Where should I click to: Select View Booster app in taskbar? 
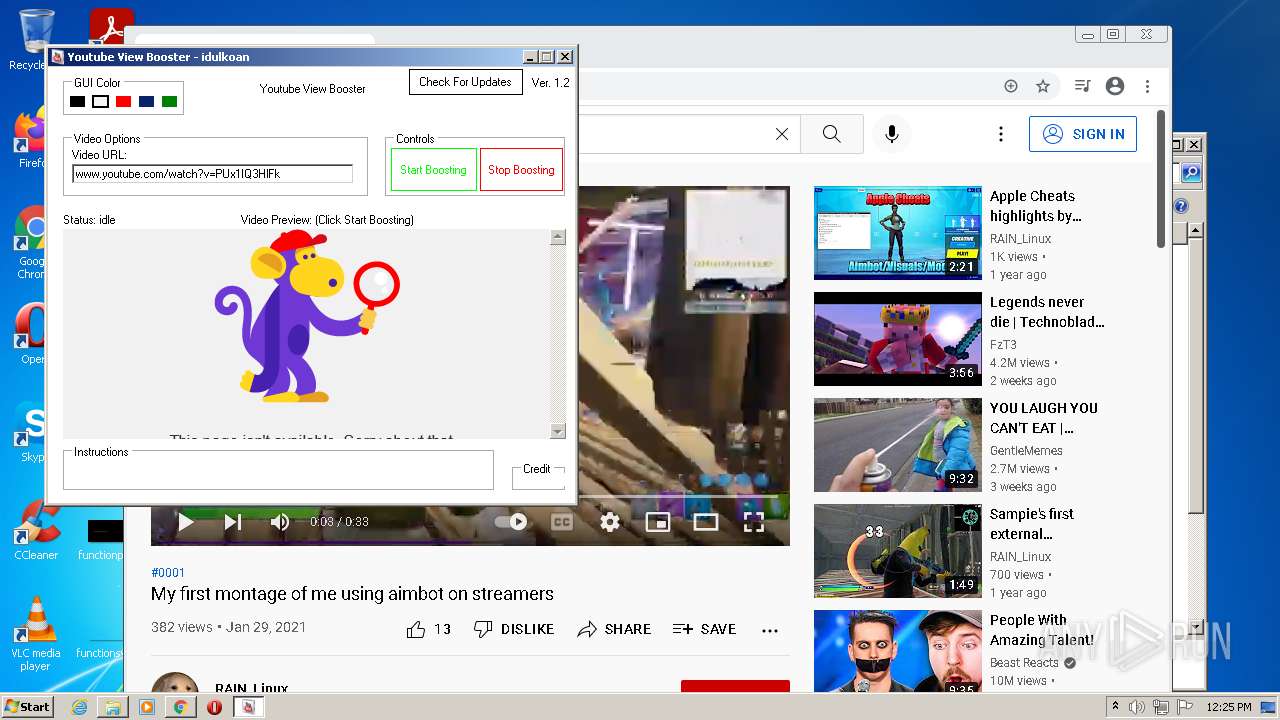click(248, 707)
